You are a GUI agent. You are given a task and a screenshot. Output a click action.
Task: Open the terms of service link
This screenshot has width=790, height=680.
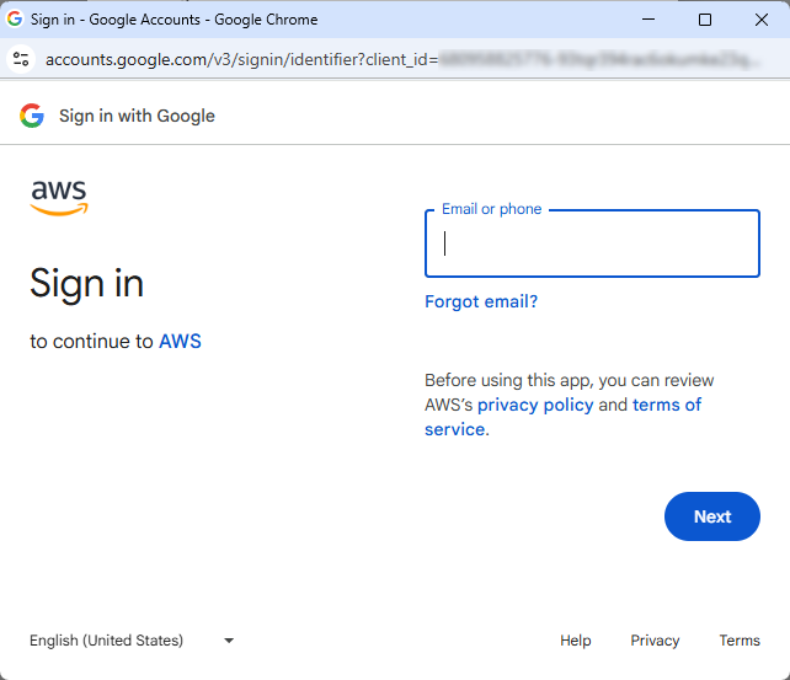tap(666, 405)
